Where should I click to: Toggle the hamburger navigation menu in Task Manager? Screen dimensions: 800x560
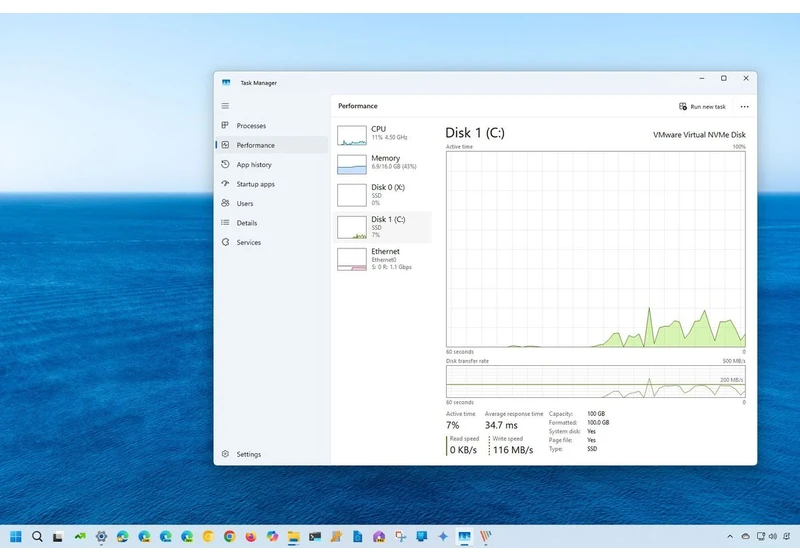click(x=225, y=106)
